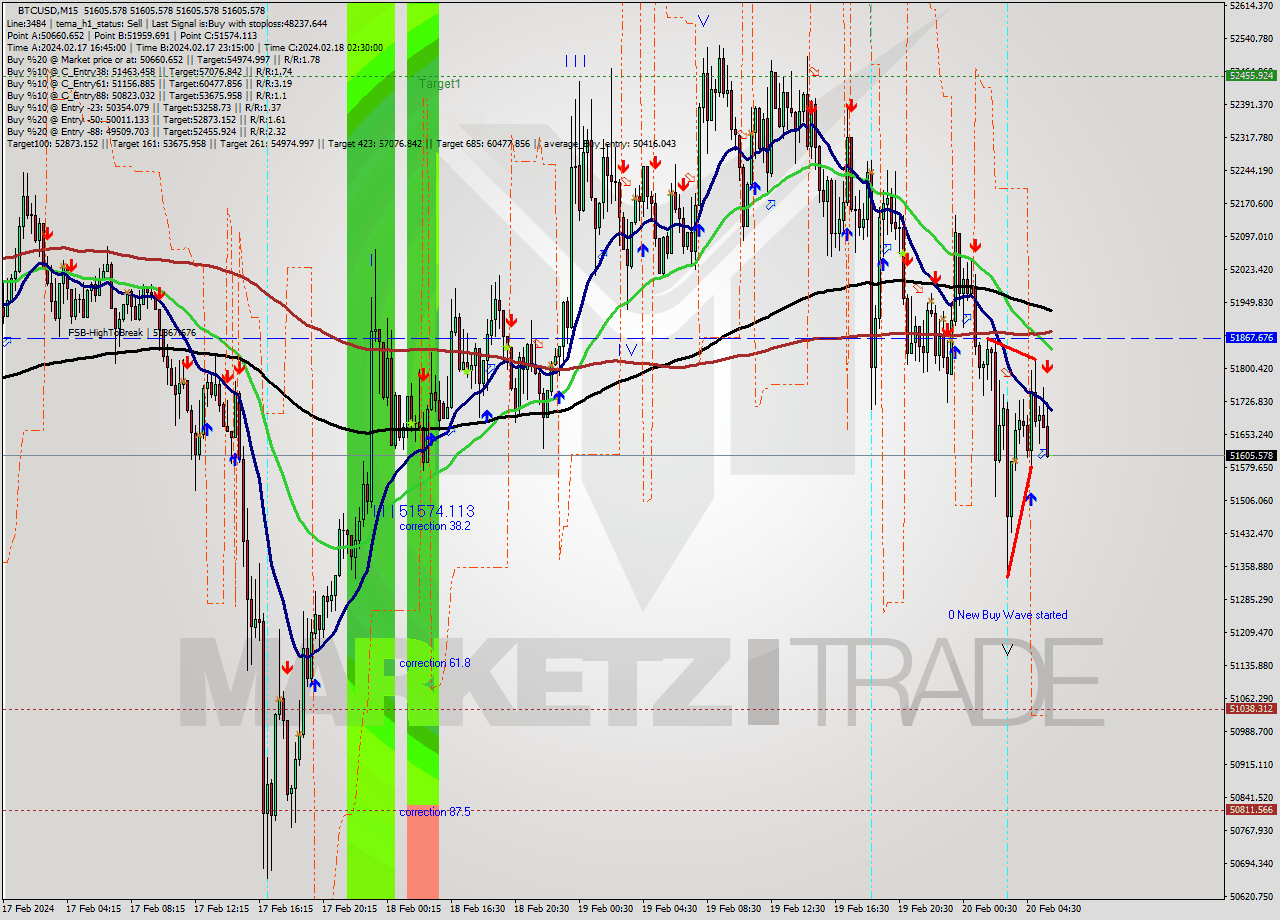1280x920 pixels.
Task: Click the 'Target1' chart label
Action: click(440, 84)
